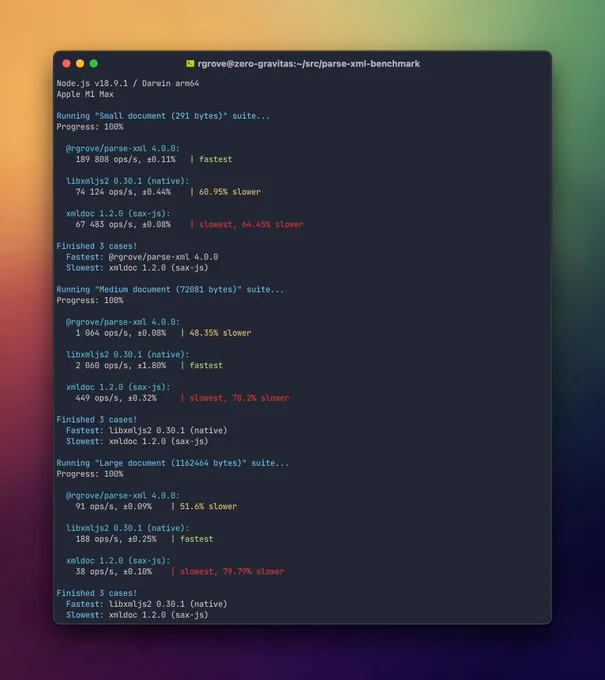The image size is (605, 680).
Task: Click the 'Running "Large document (1162464 bytes)" suite...' line
Action: point(173,463)
